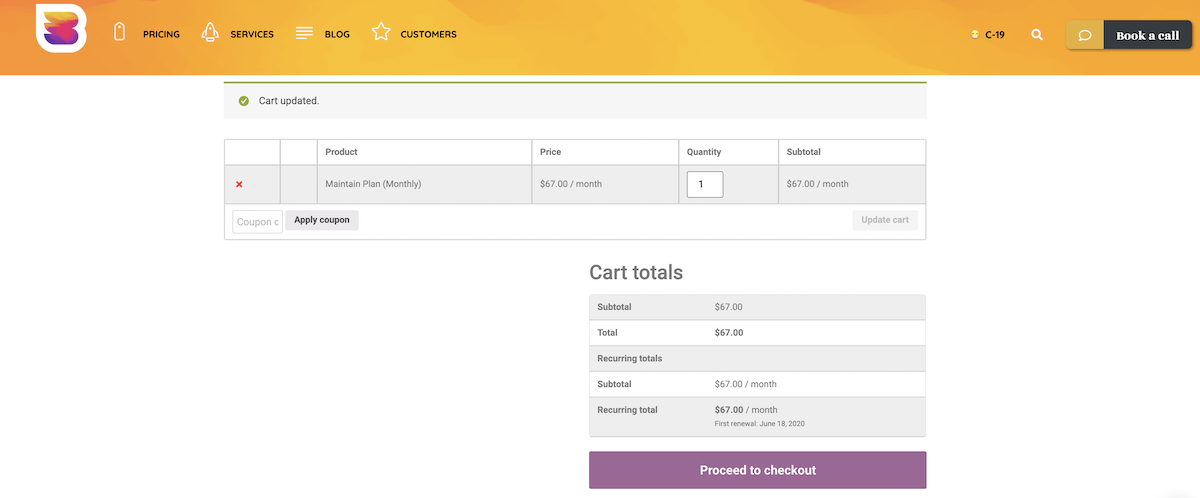Click the Price column header
This screenshot has width=1200, height=498.
point(550,152)
